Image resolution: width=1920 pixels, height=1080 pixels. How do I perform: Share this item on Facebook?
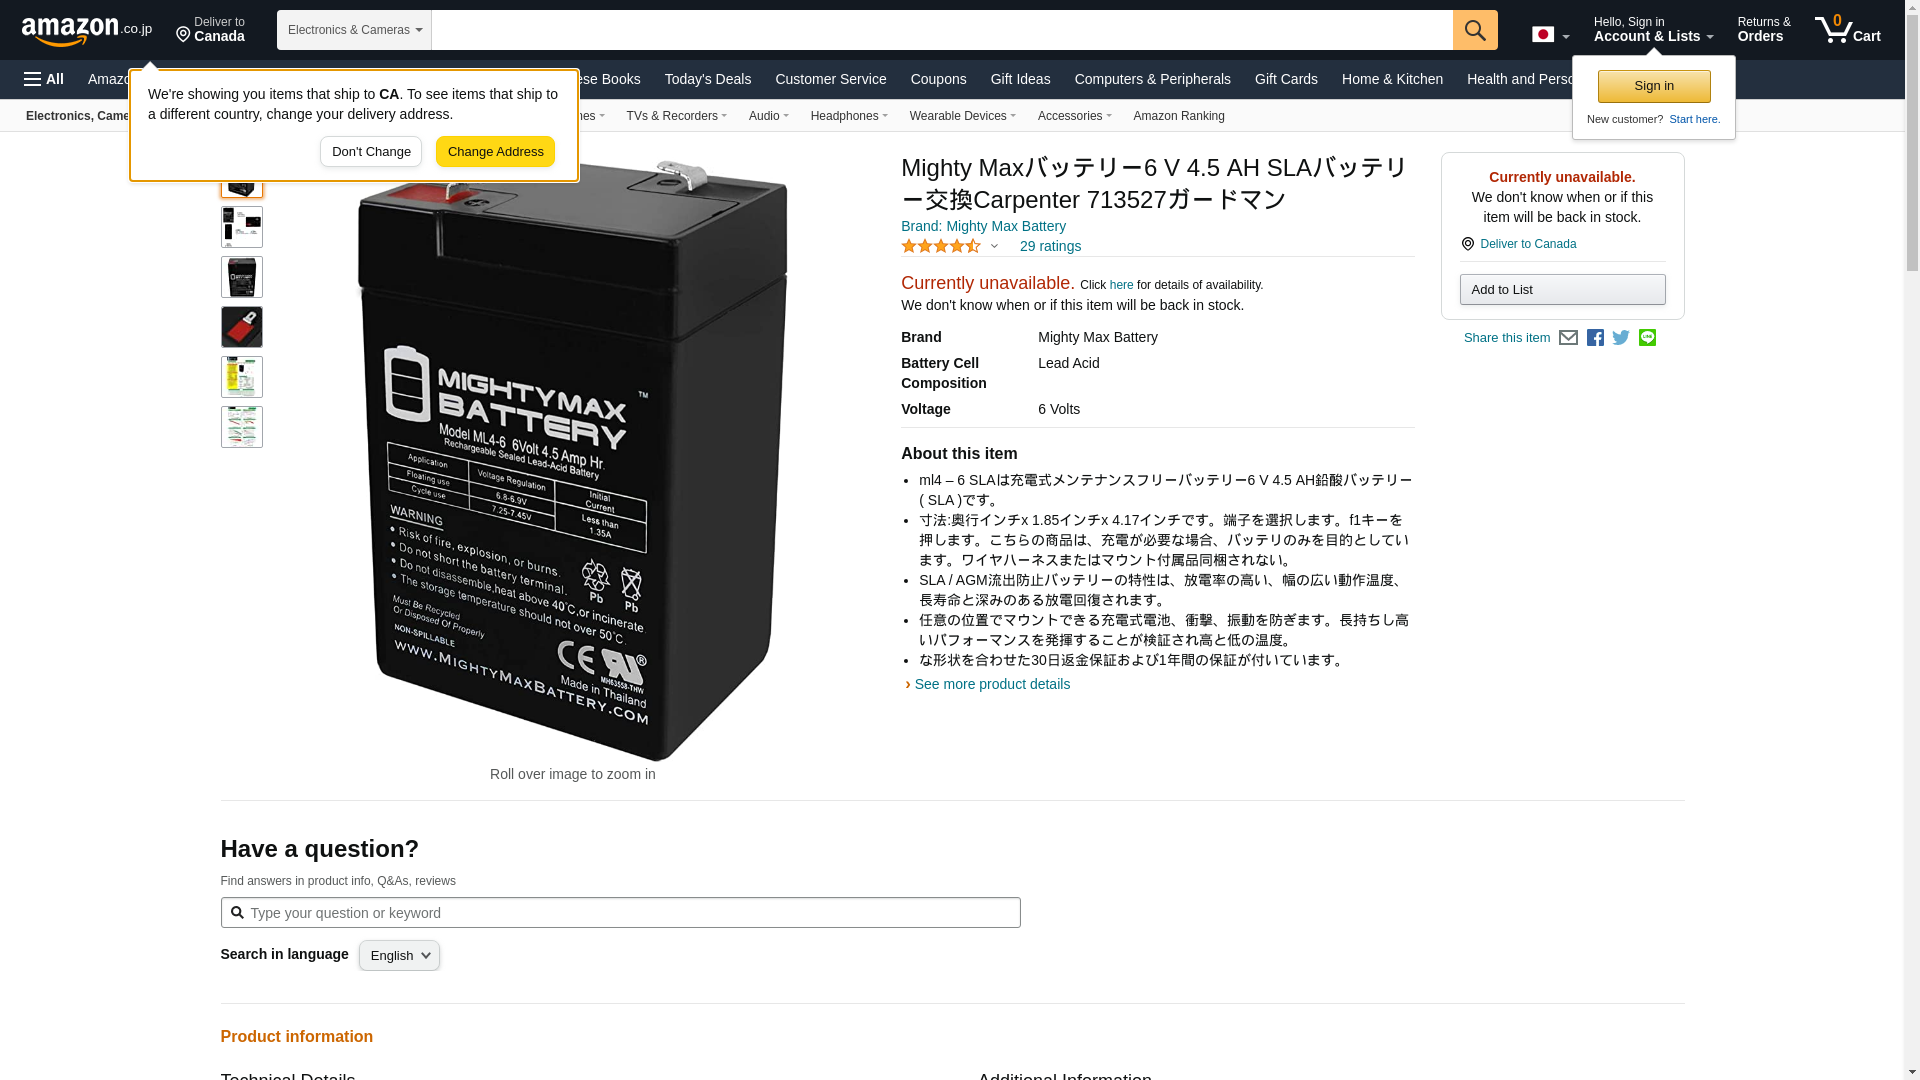(1595, 338)
